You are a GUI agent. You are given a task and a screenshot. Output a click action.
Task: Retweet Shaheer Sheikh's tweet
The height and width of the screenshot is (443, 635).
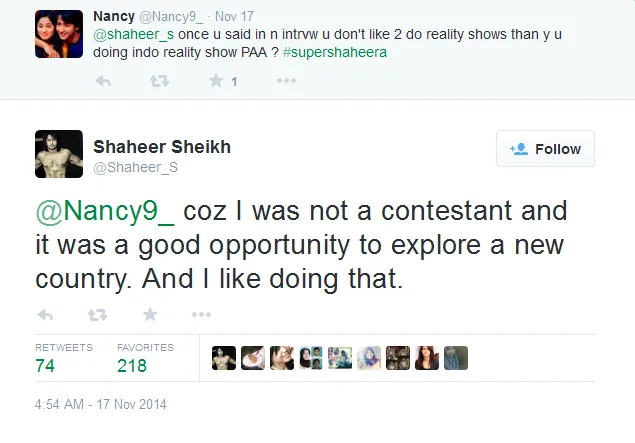pos(97,314)
